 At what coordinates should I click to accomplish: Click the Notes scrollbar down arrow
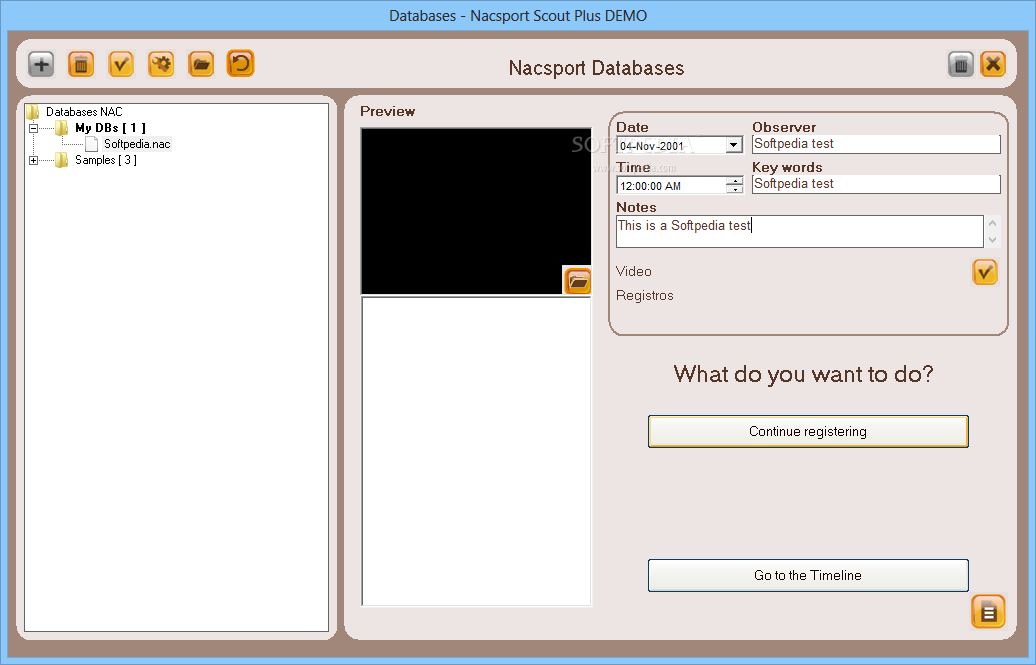click(x=992, y=240)
